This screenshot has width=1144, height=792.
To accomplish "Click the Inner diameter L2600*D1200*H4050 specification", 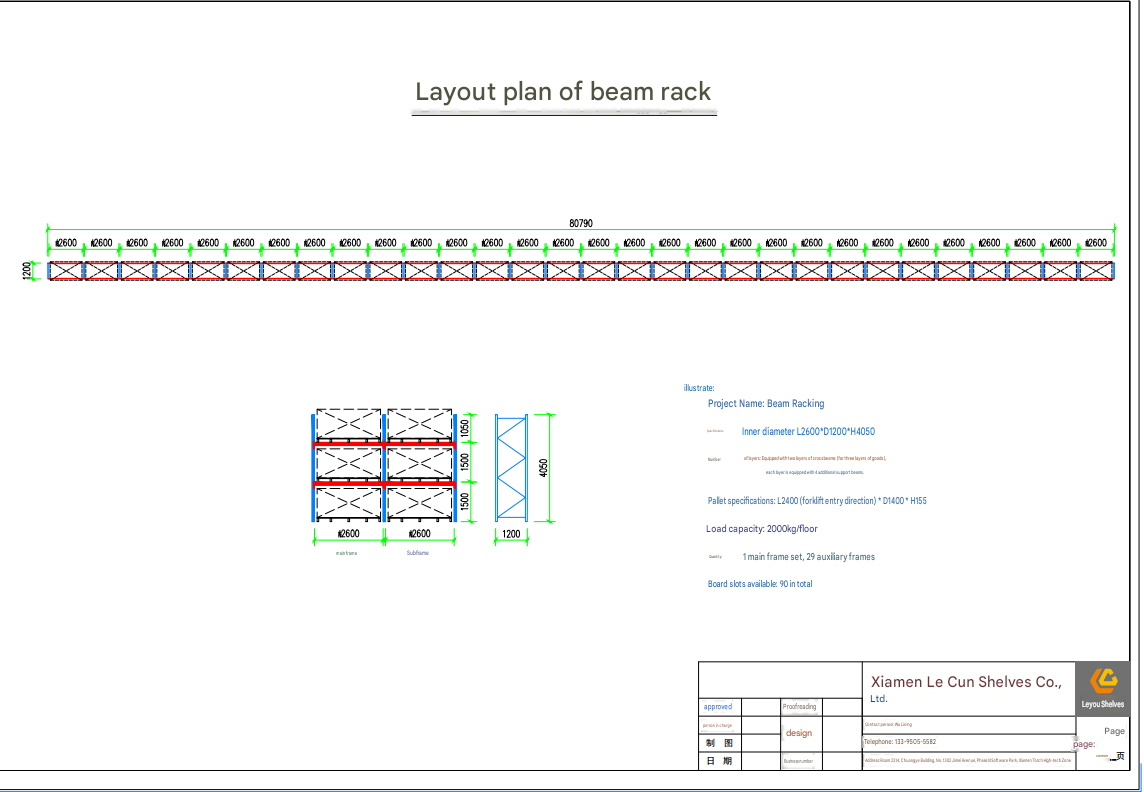I will click(808, 432).
